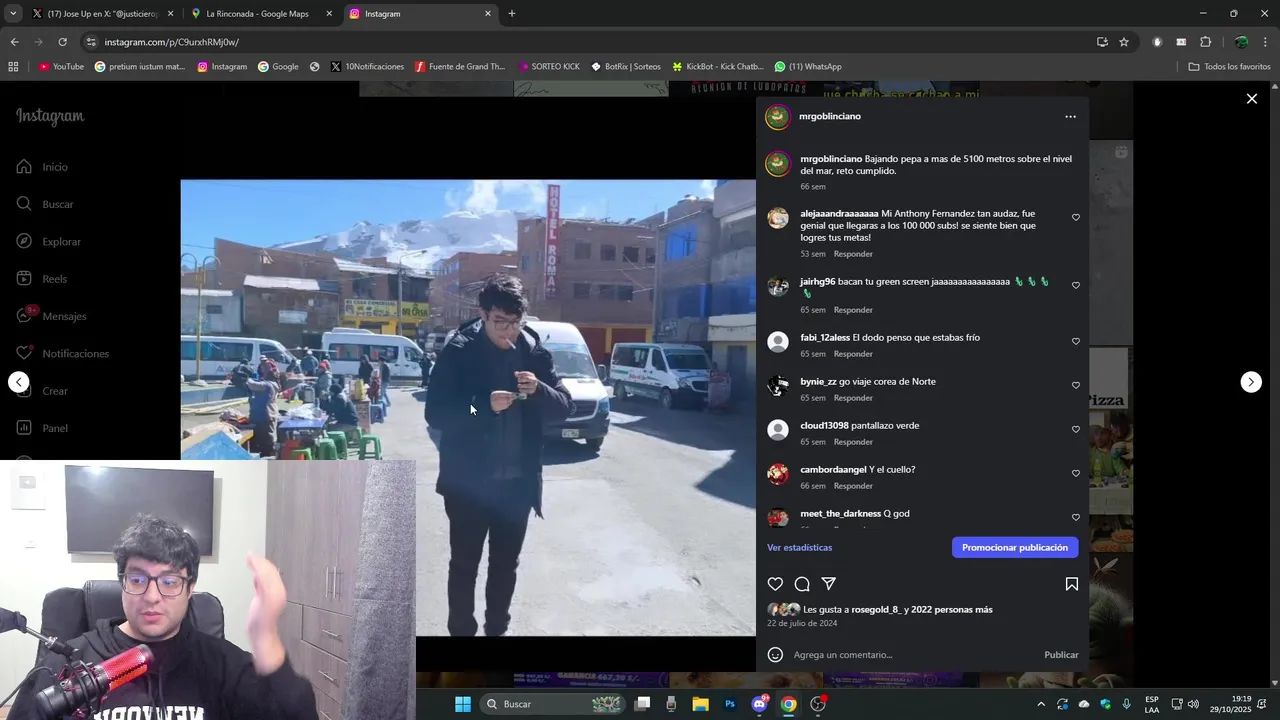Screen dimensions: 1280x720
Task: Save the post with bookmark icon
Action: point(1071,584)
